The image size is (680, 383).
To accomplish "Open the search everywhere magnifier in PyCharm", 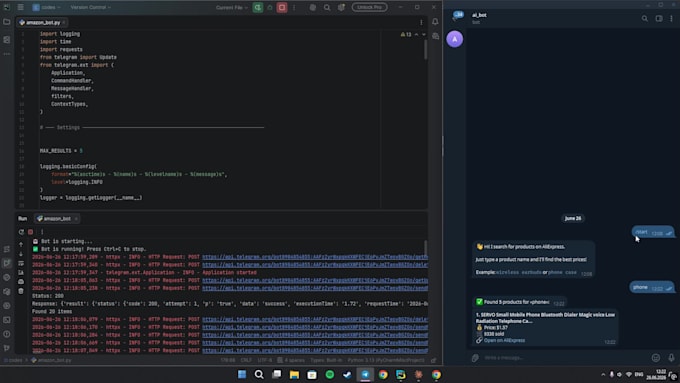I will click(327, 7).
